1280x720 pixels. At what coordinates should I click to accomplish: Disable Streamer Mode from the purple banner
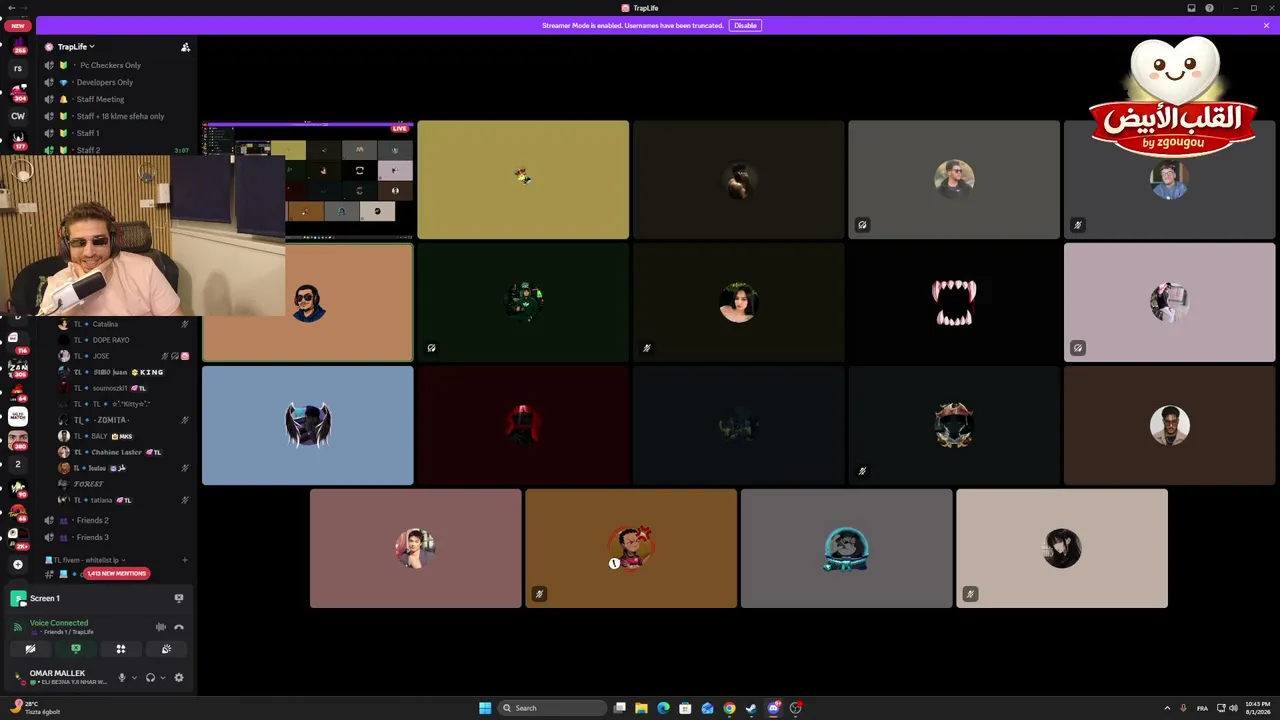coord(745,25)
